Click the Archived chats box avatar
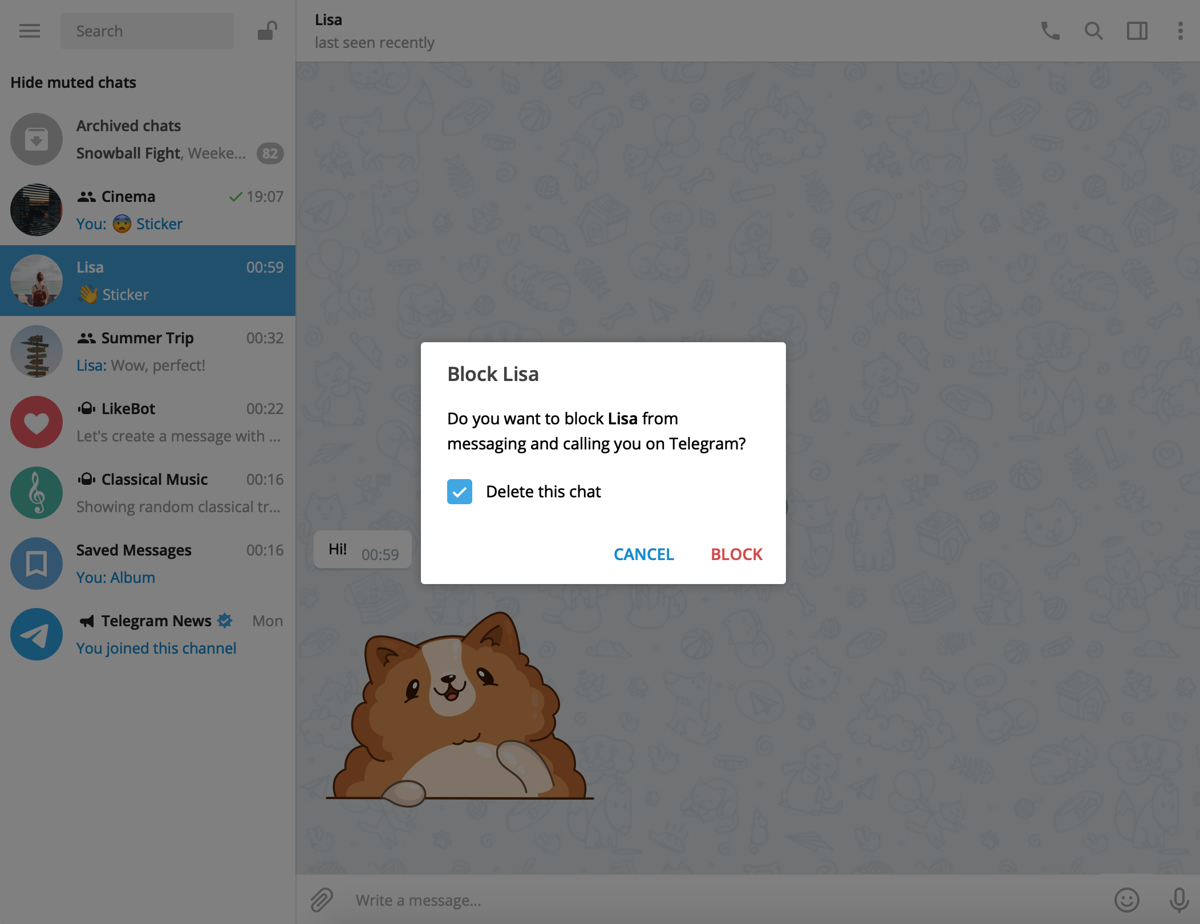The image size is (1200, 924). tap(36, 139)
